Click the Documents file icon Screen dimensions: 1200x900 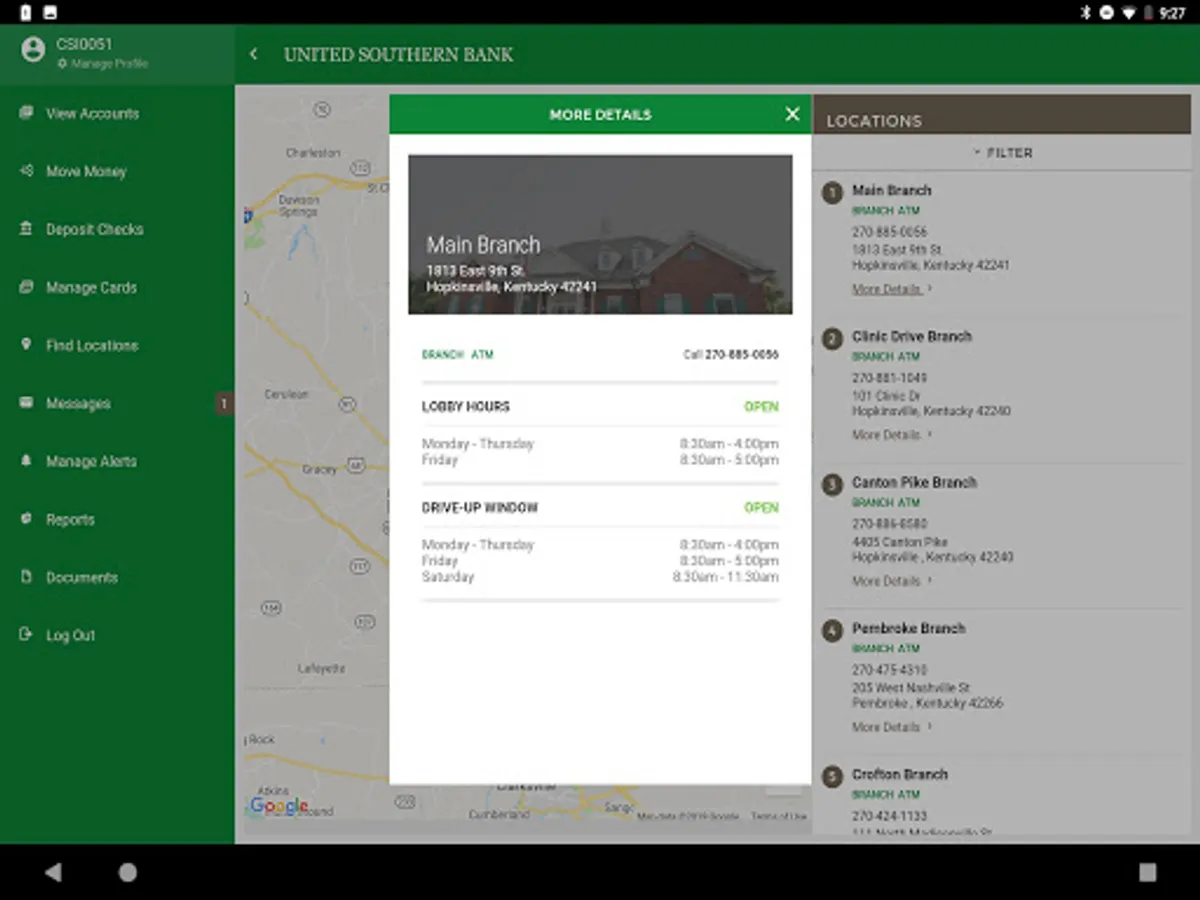coord(26,577)
